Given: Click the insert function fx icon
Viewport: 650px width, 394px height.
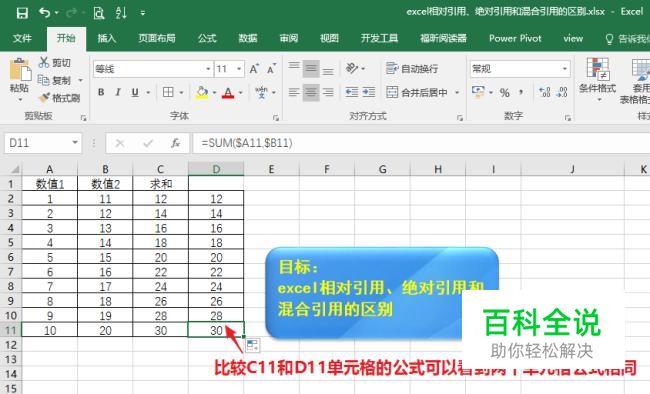Looking at the screenshot, I should [x=175, y=143].
